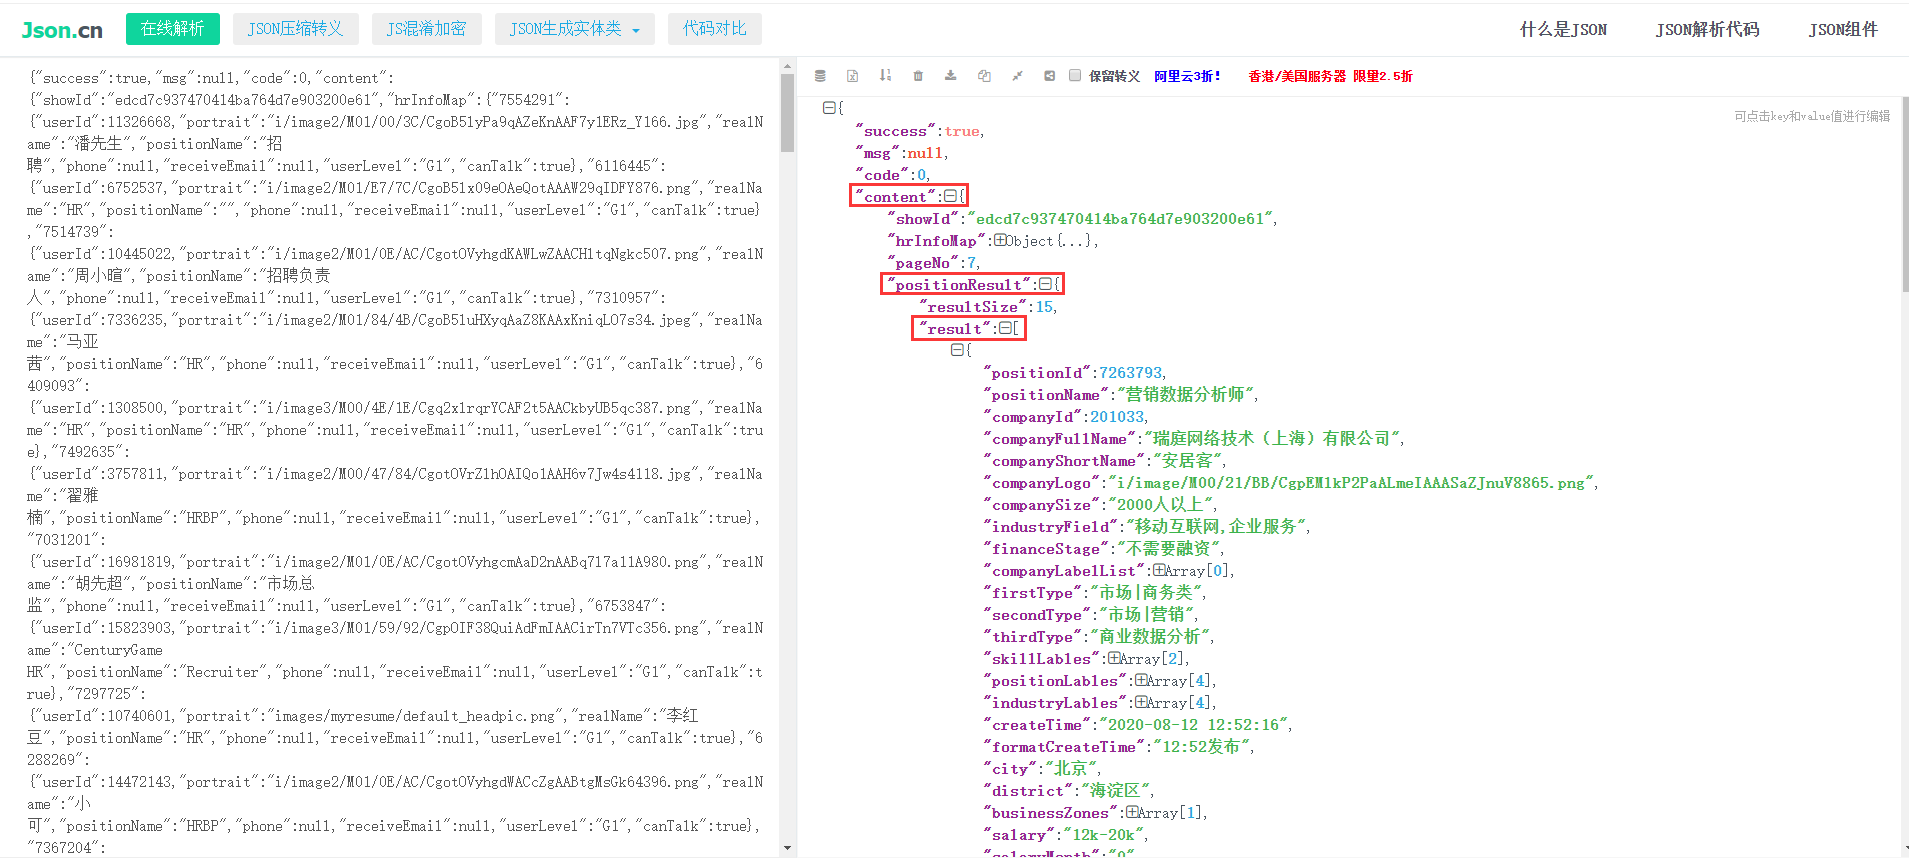Image resolution: width=1909 pixels, height=867 pixels.
Task: Click the left pane scroll-up arrow
Action: (x=788, y=67)
